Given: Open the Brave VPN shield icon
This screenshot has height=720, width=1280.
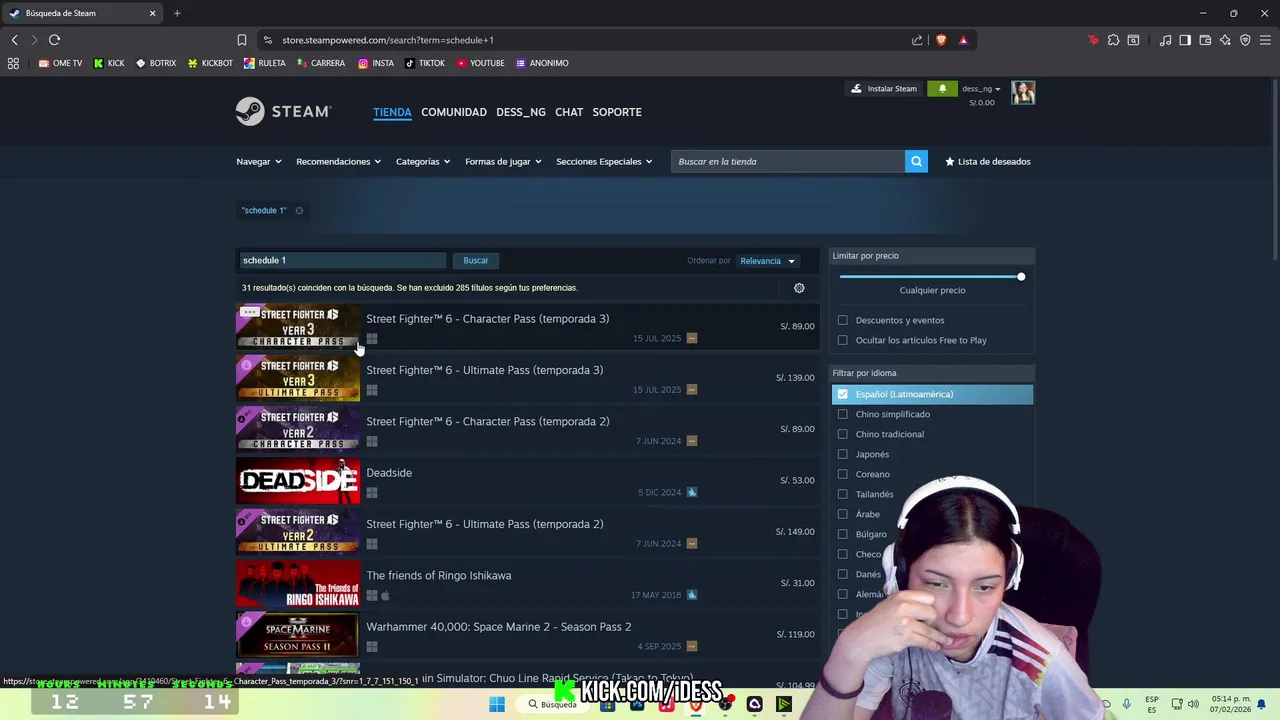Looking at the screenshot, I should coord(1245,40).
